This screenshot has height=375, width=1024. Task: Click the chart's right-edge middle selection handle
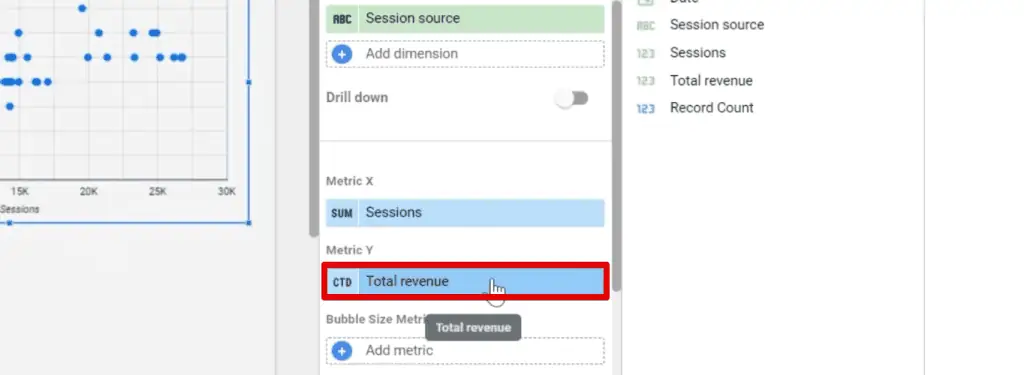point(248,82)
